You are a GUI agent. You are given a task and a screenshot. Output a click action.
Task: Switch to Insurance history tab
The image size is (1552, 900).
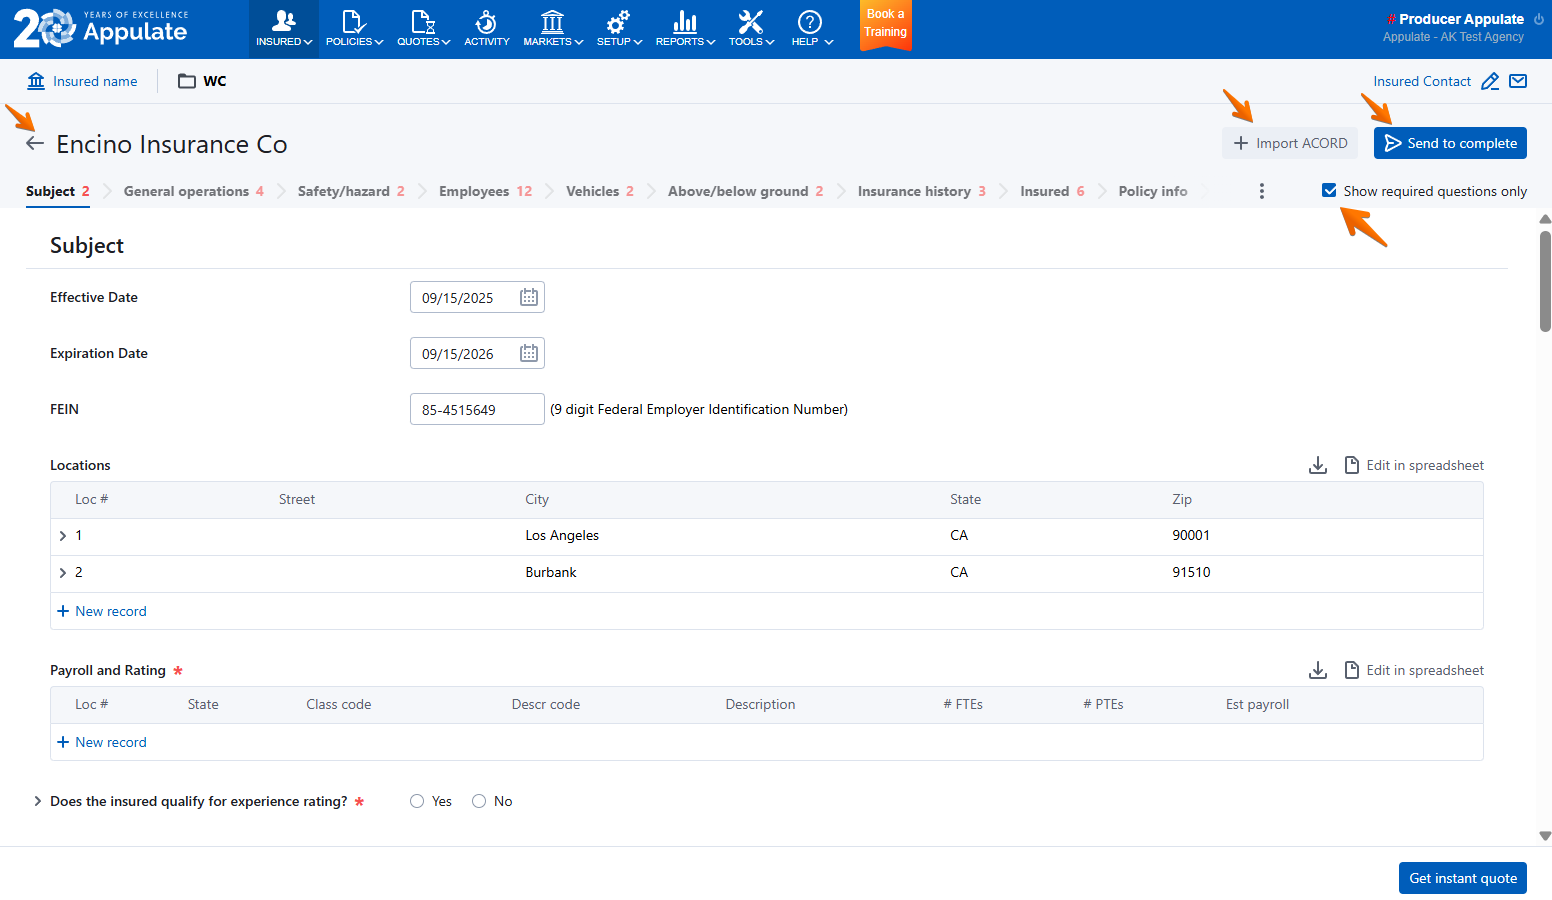[922, 191]
